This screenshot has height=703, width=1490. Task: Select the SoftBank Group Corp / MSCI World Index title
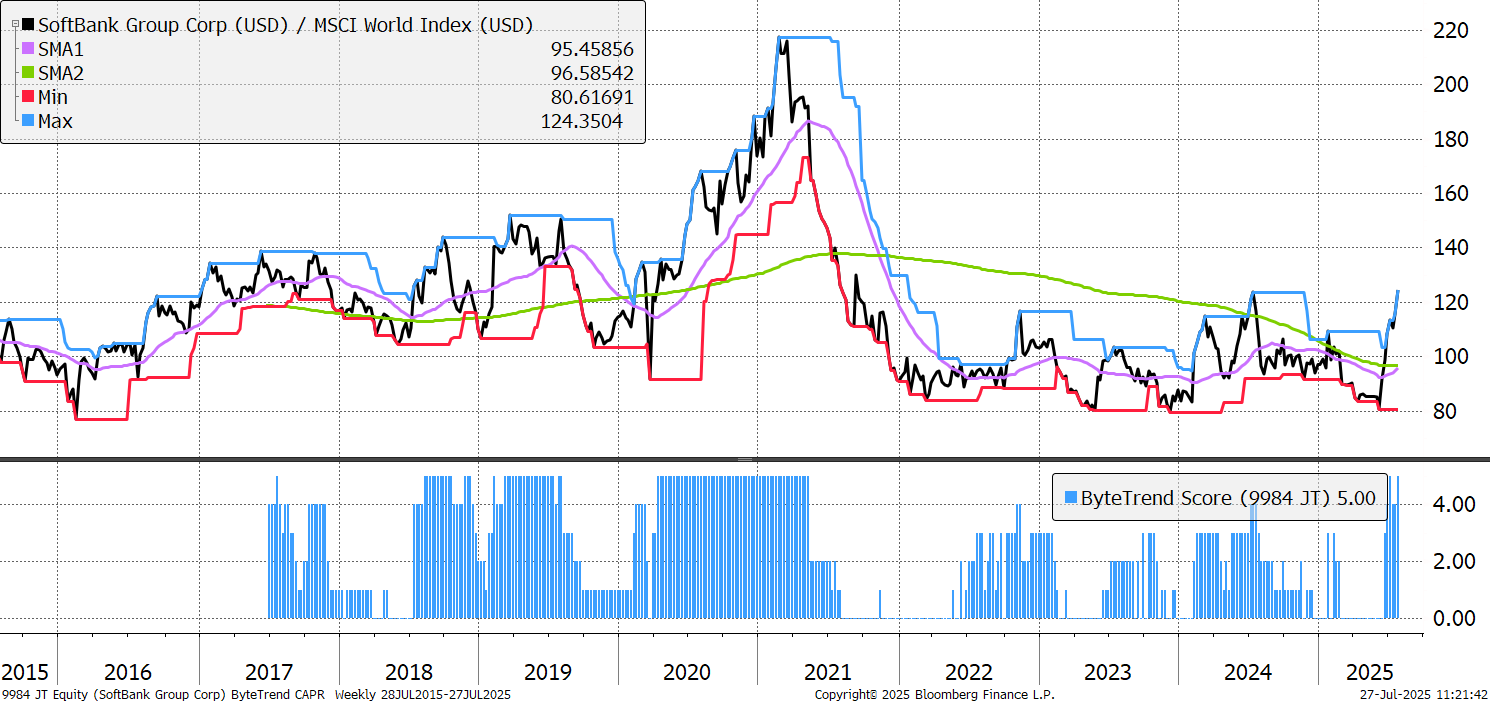285,25
